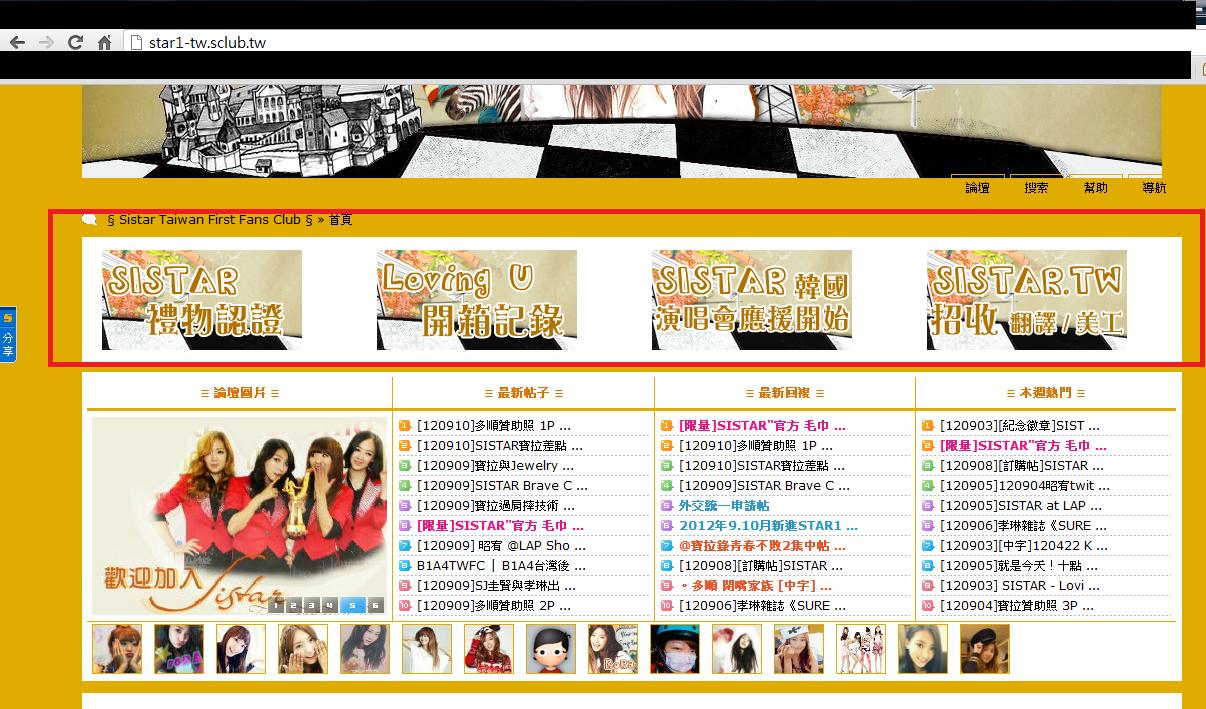Click rank 5 icon beside 外交統一申請帖
This screenshot has width=1206, height=709.
pyautogui.click(x=666, y=506)
